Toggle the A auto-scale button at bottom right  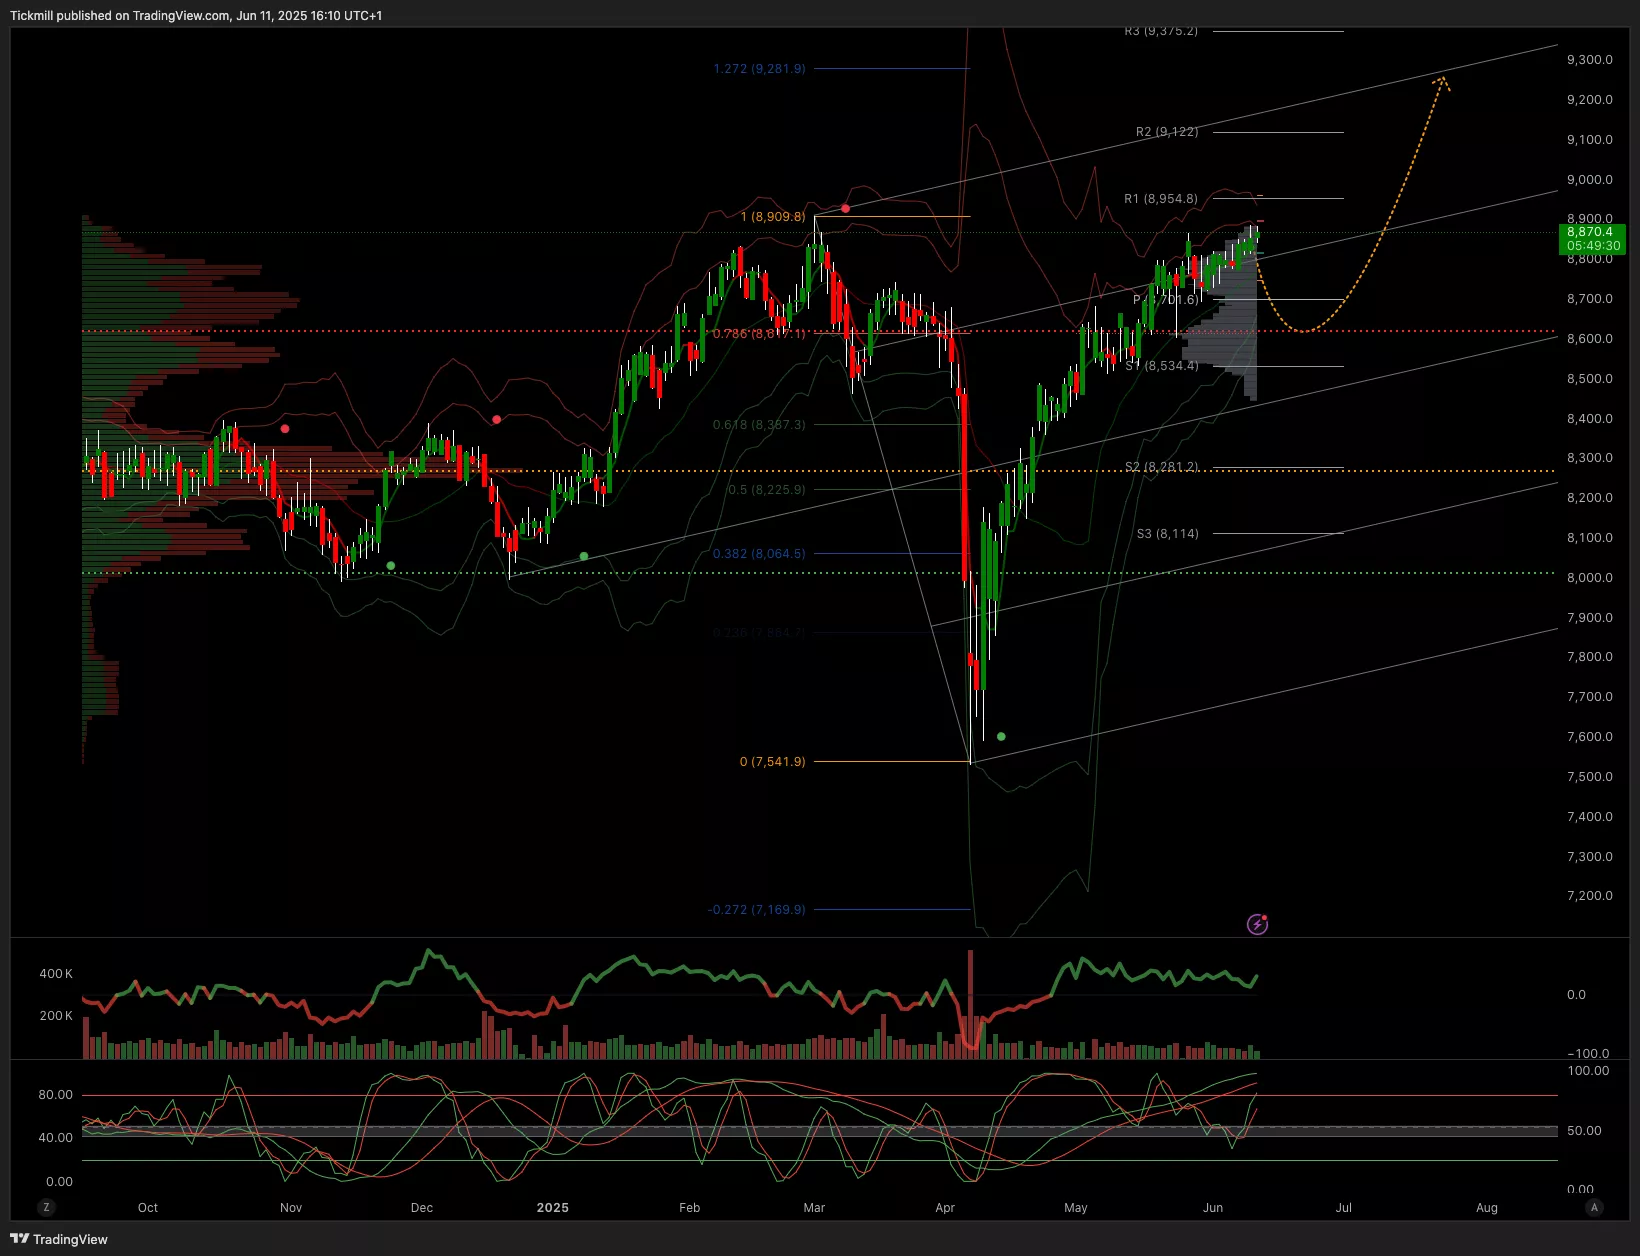click(1594, 1207)
